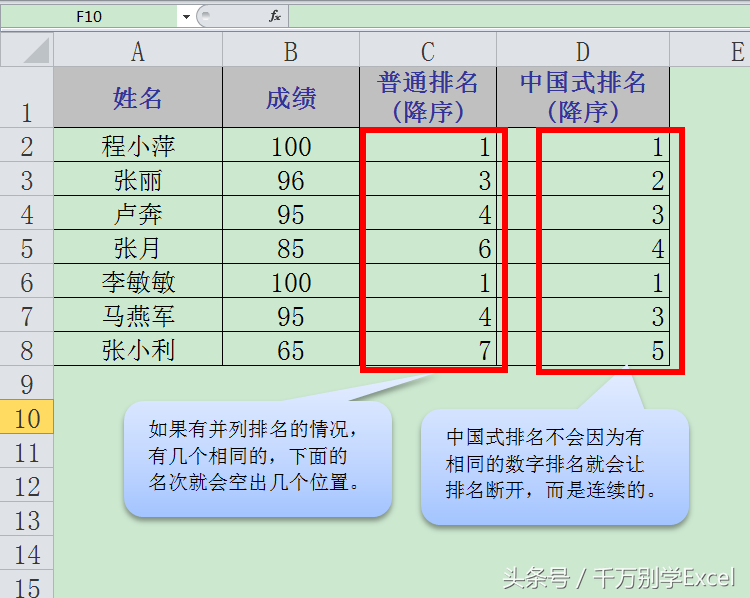The height and width of the screenshot is (598, 750).
Task: Click Chinese rank 1 in 李敏敏 row
Action: click(583, 281)
